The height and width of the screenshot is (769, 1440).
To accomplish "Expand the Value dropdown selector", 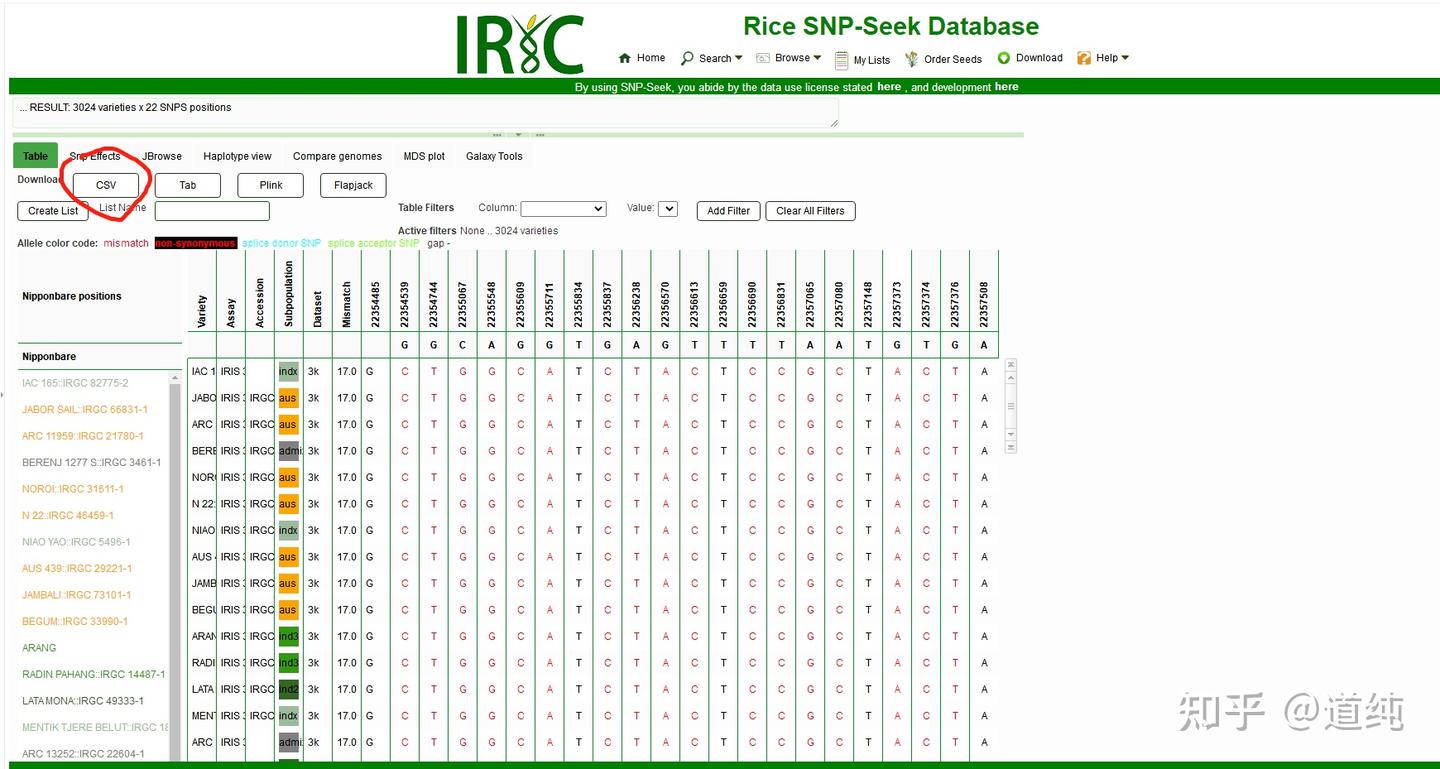I will 668,209.
